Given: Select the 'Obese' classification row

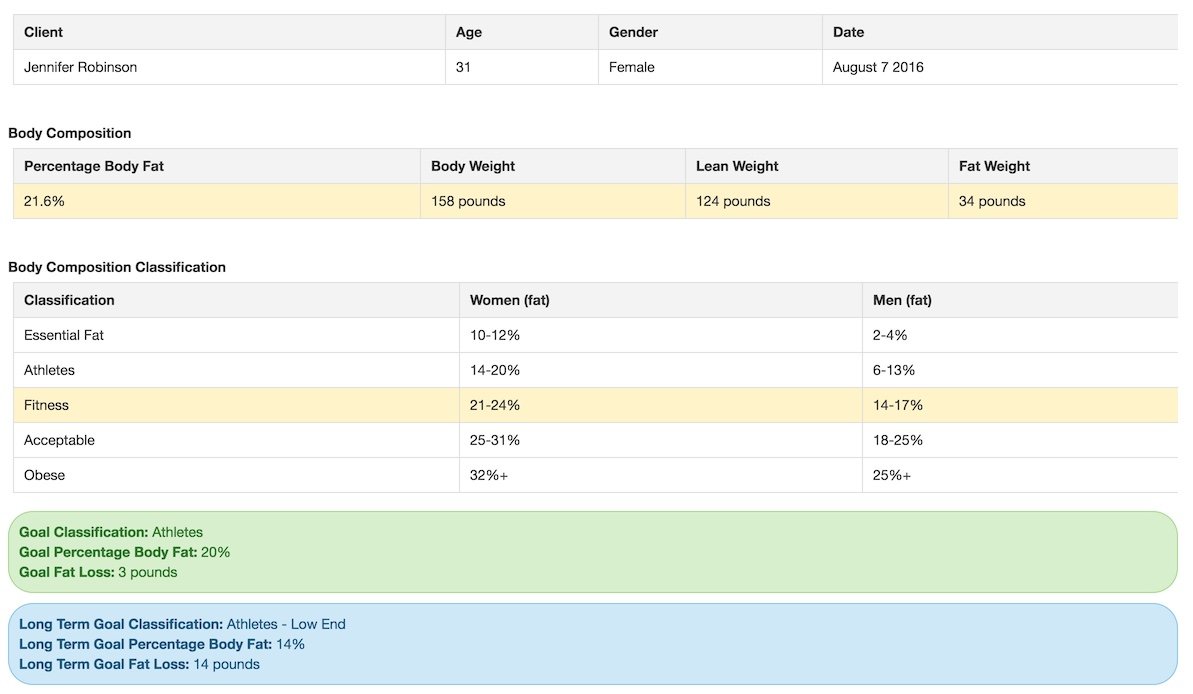Looking at the screenshot, I should click(x=596, y=475).
